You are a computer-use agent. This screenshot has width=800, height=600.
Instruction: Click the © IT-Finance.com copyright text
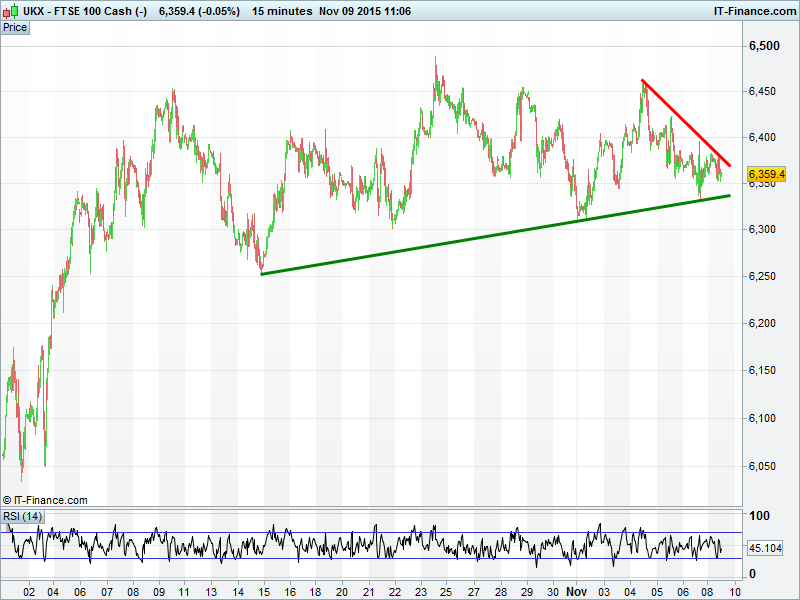45,500
